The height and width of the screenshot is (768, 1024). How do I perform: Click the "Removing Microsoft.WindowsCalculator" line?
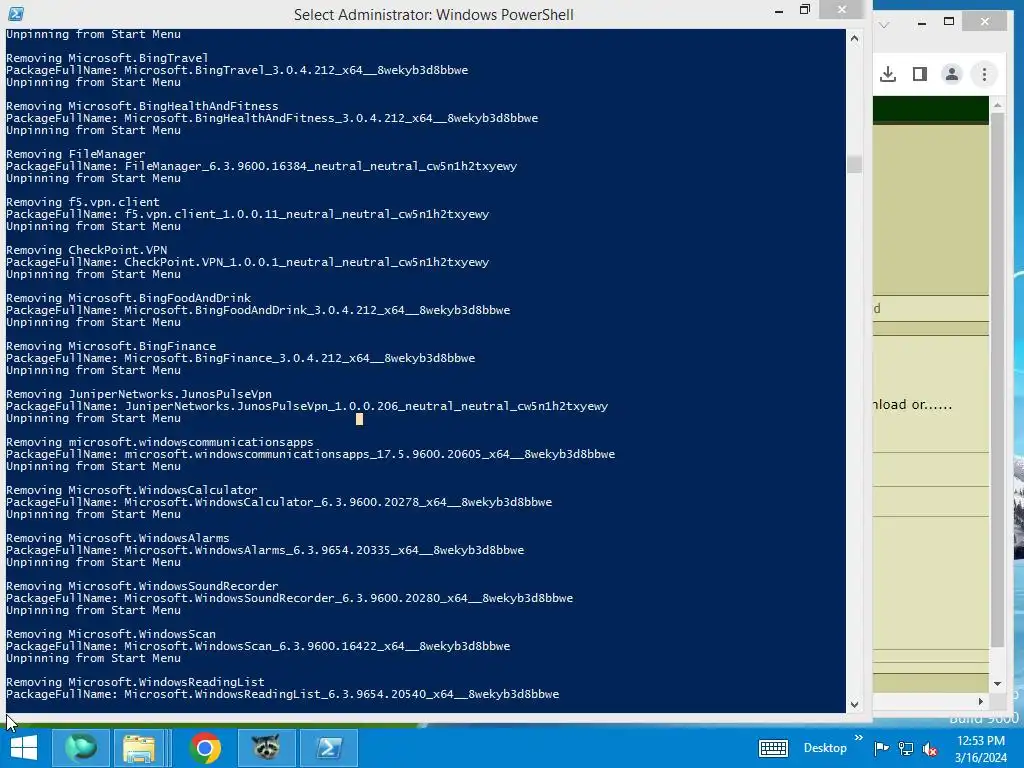tap(132, 490)
